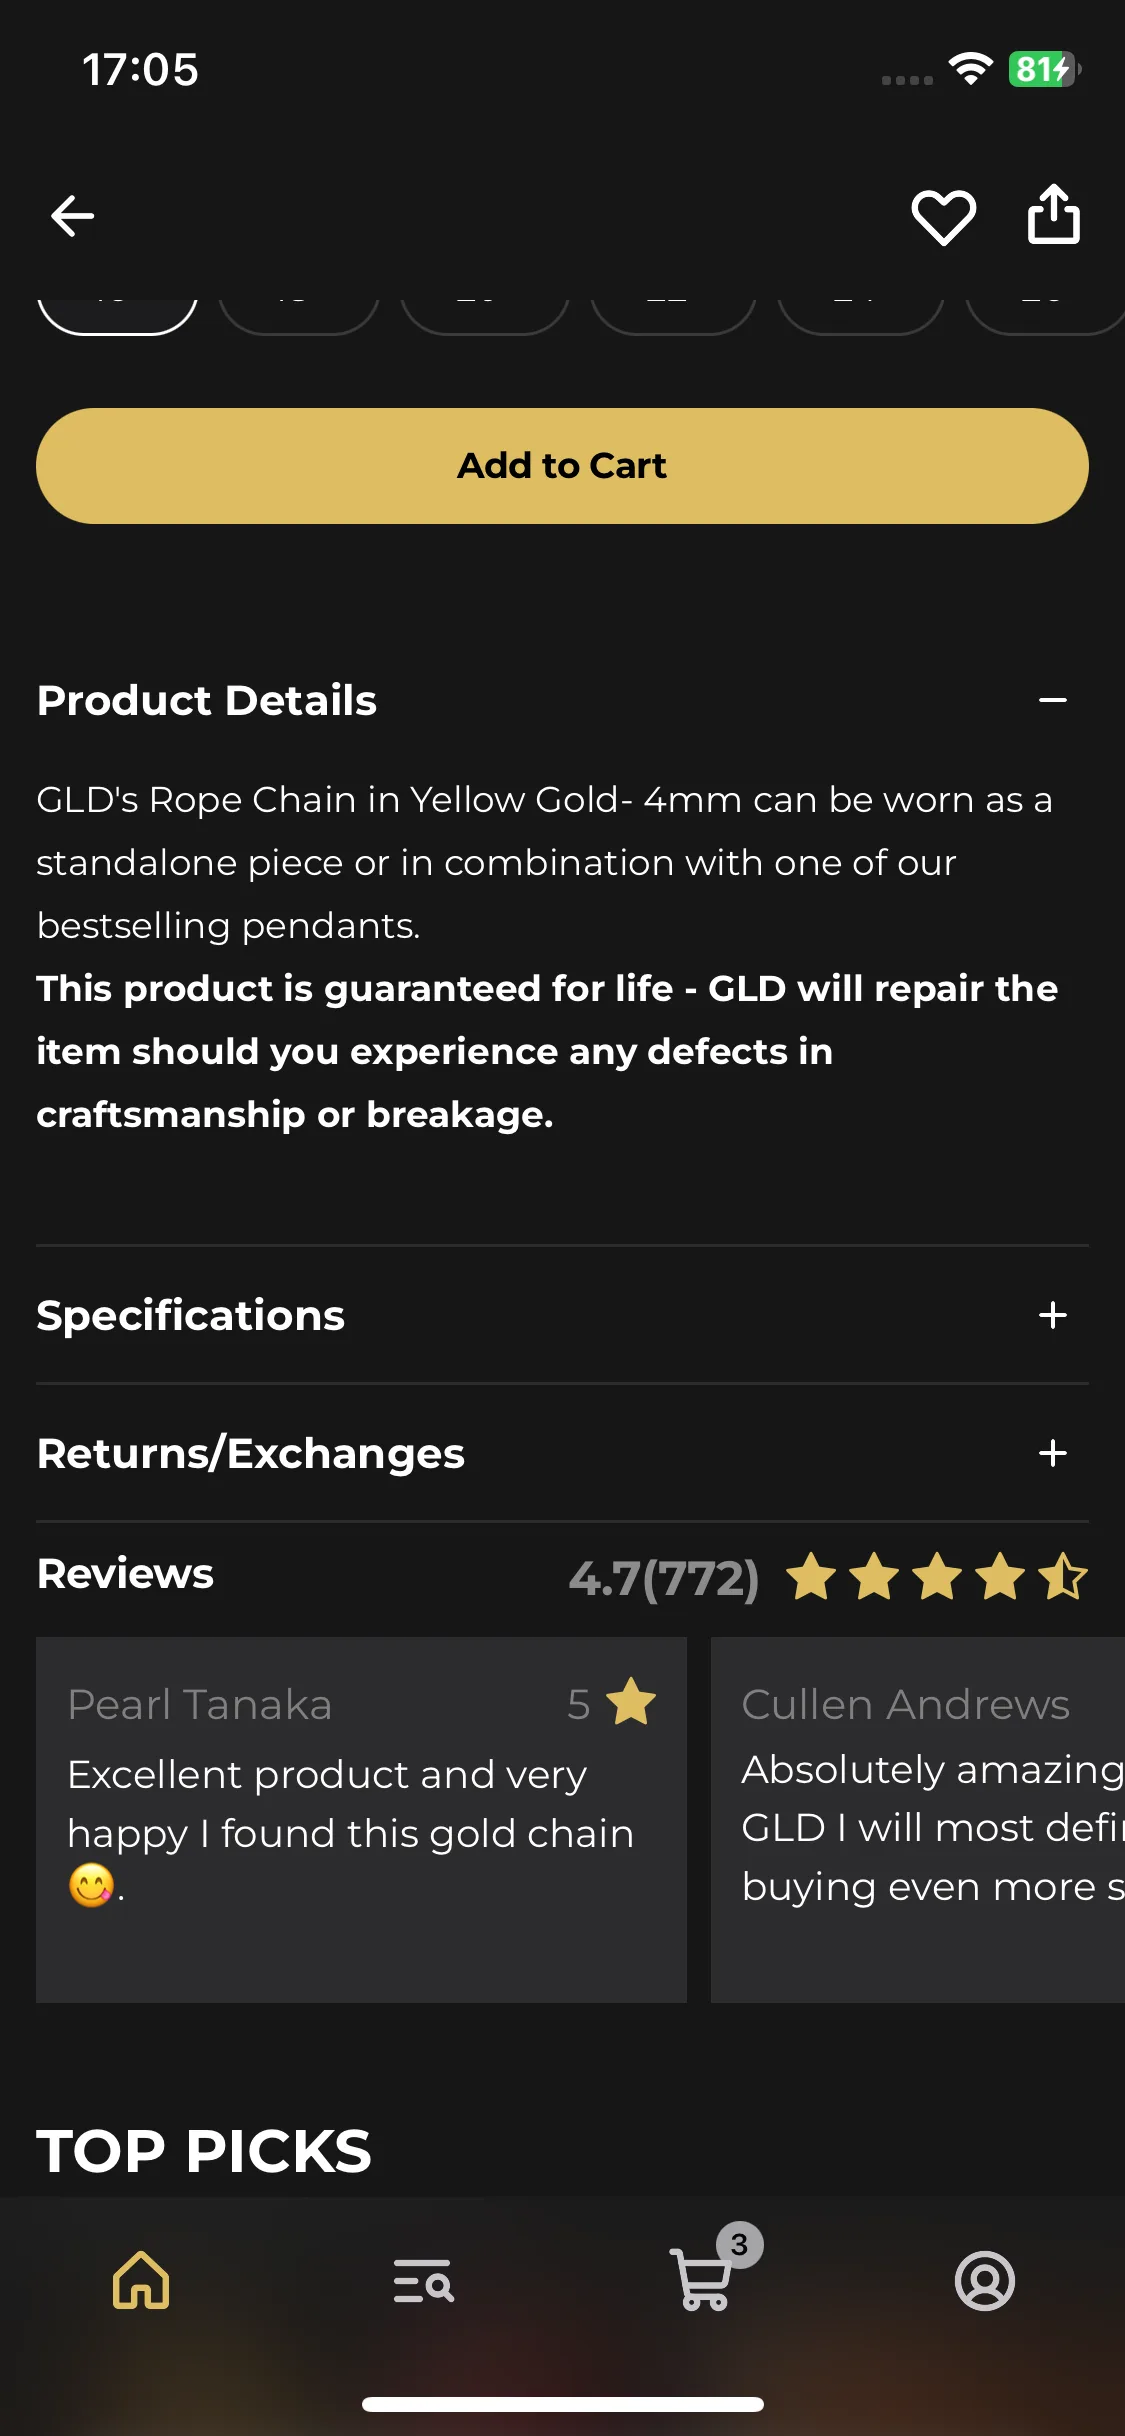Tap the Reviews heading
The height and width of the screenshot is (2436, 1125).
coord(125,1574)
